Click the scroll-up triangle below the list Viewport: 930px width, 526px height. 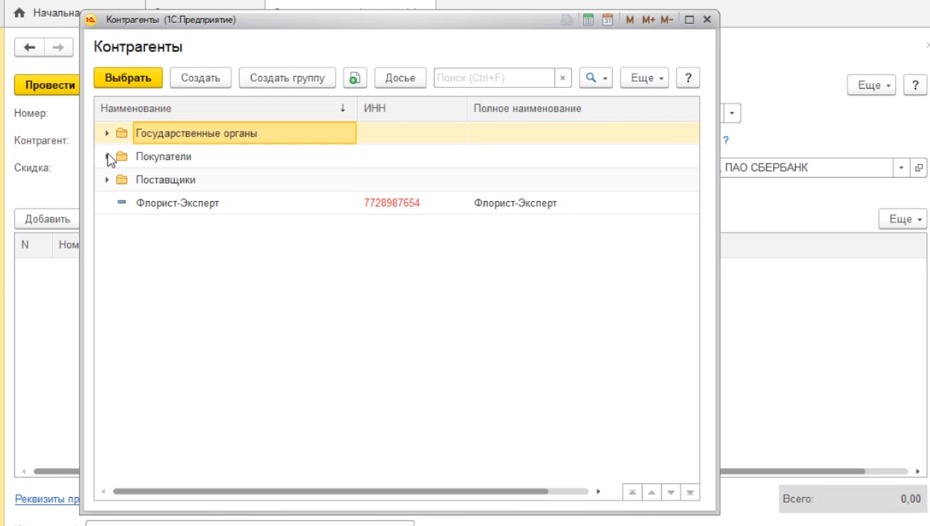651,492
